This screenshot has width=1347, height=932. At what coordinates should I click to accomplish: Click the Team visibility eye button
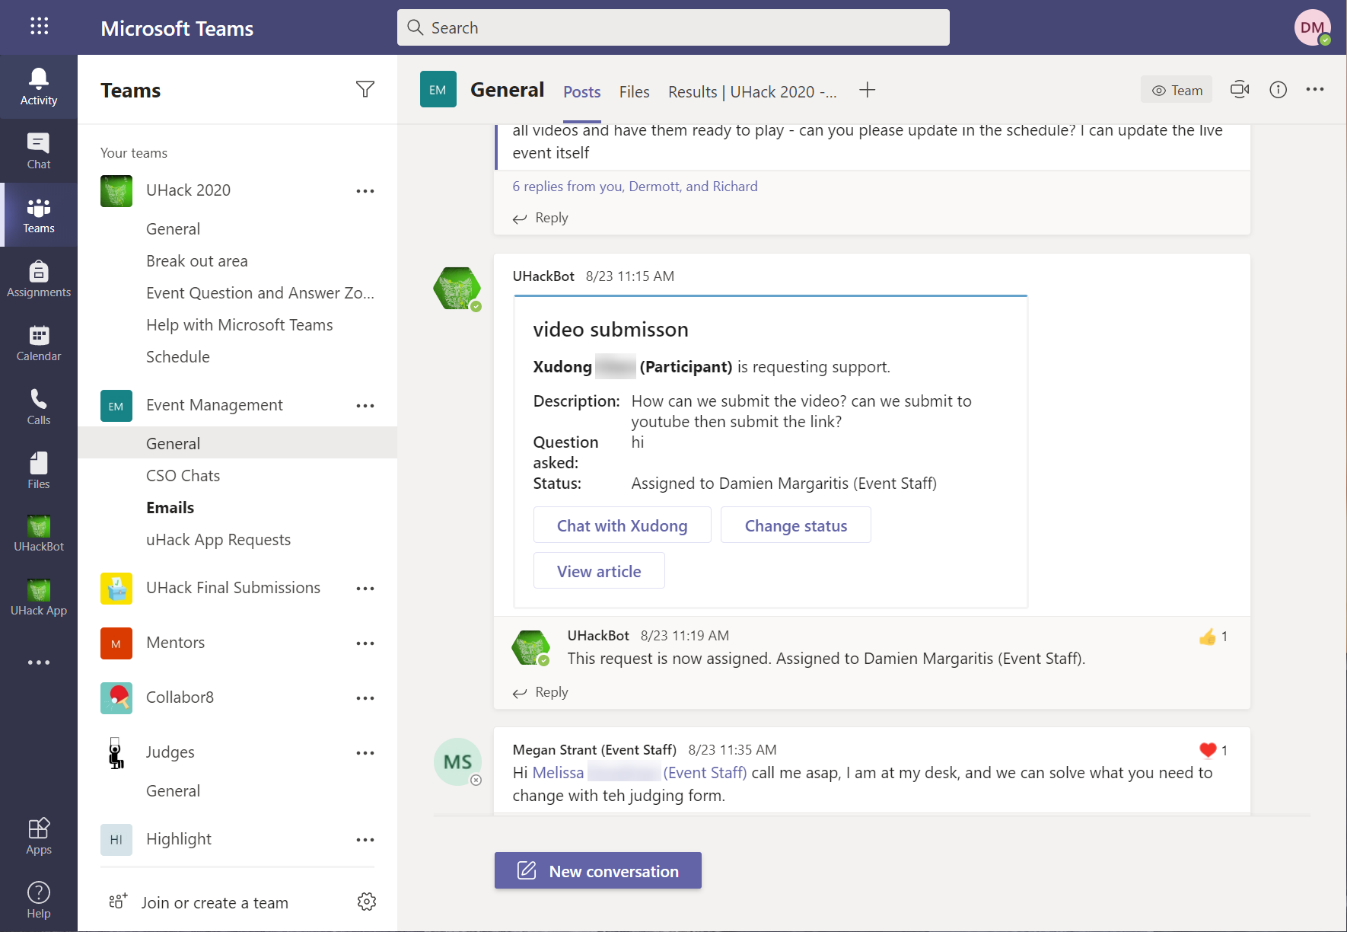point(1176,90)
